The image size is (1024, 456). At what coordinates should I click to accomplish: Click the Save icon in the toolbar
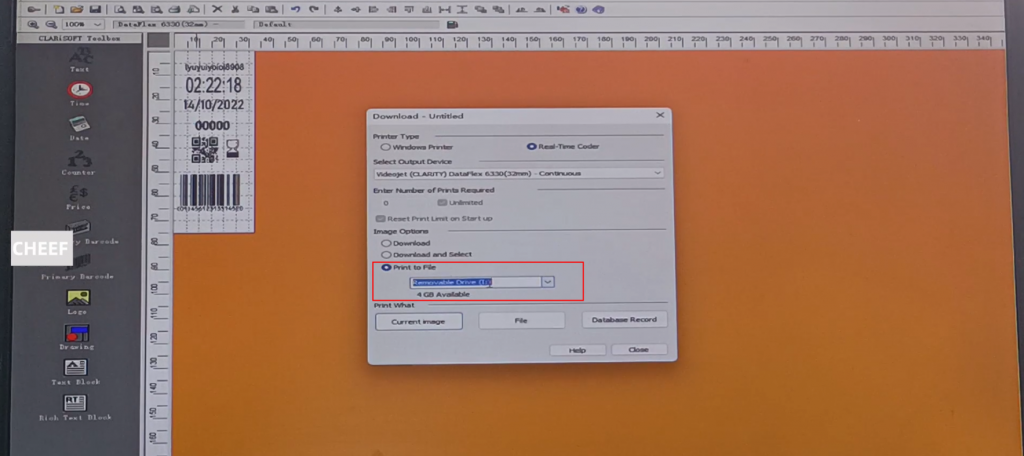pos(93,9)
